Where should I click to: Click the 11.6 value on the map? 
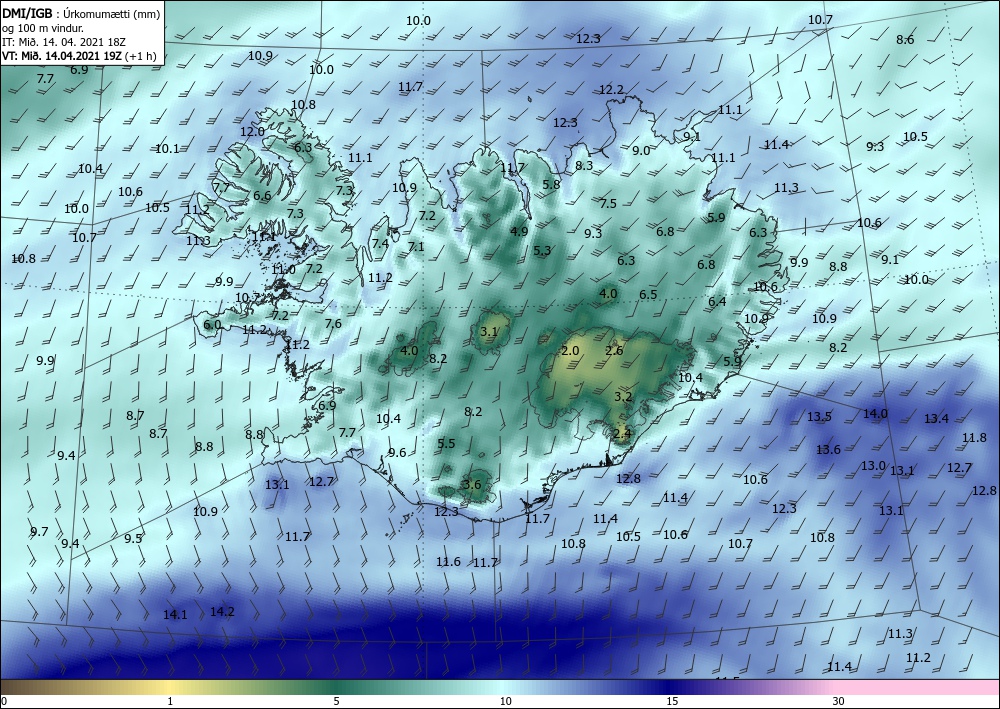(x=448, y=562)
